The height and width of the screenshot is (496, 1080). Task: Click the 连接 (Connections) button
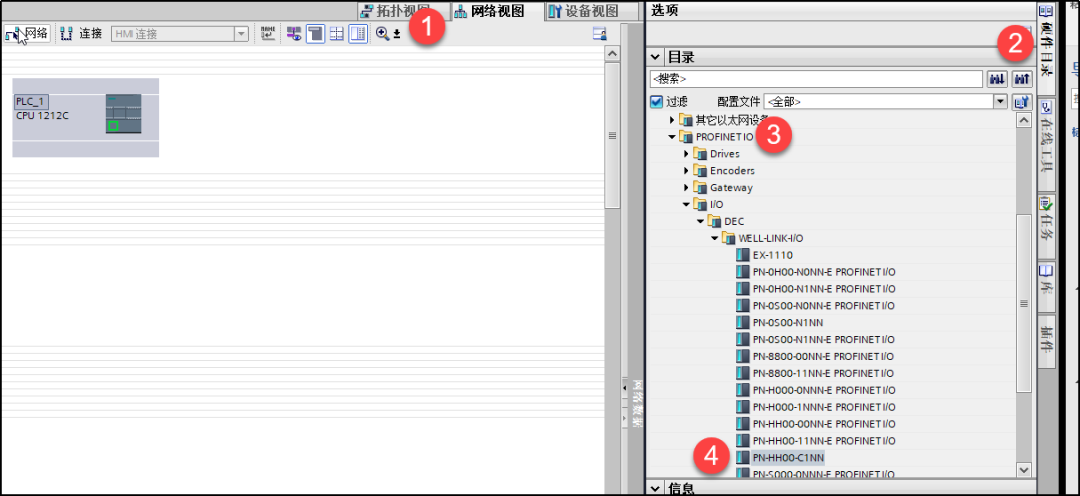81,33
